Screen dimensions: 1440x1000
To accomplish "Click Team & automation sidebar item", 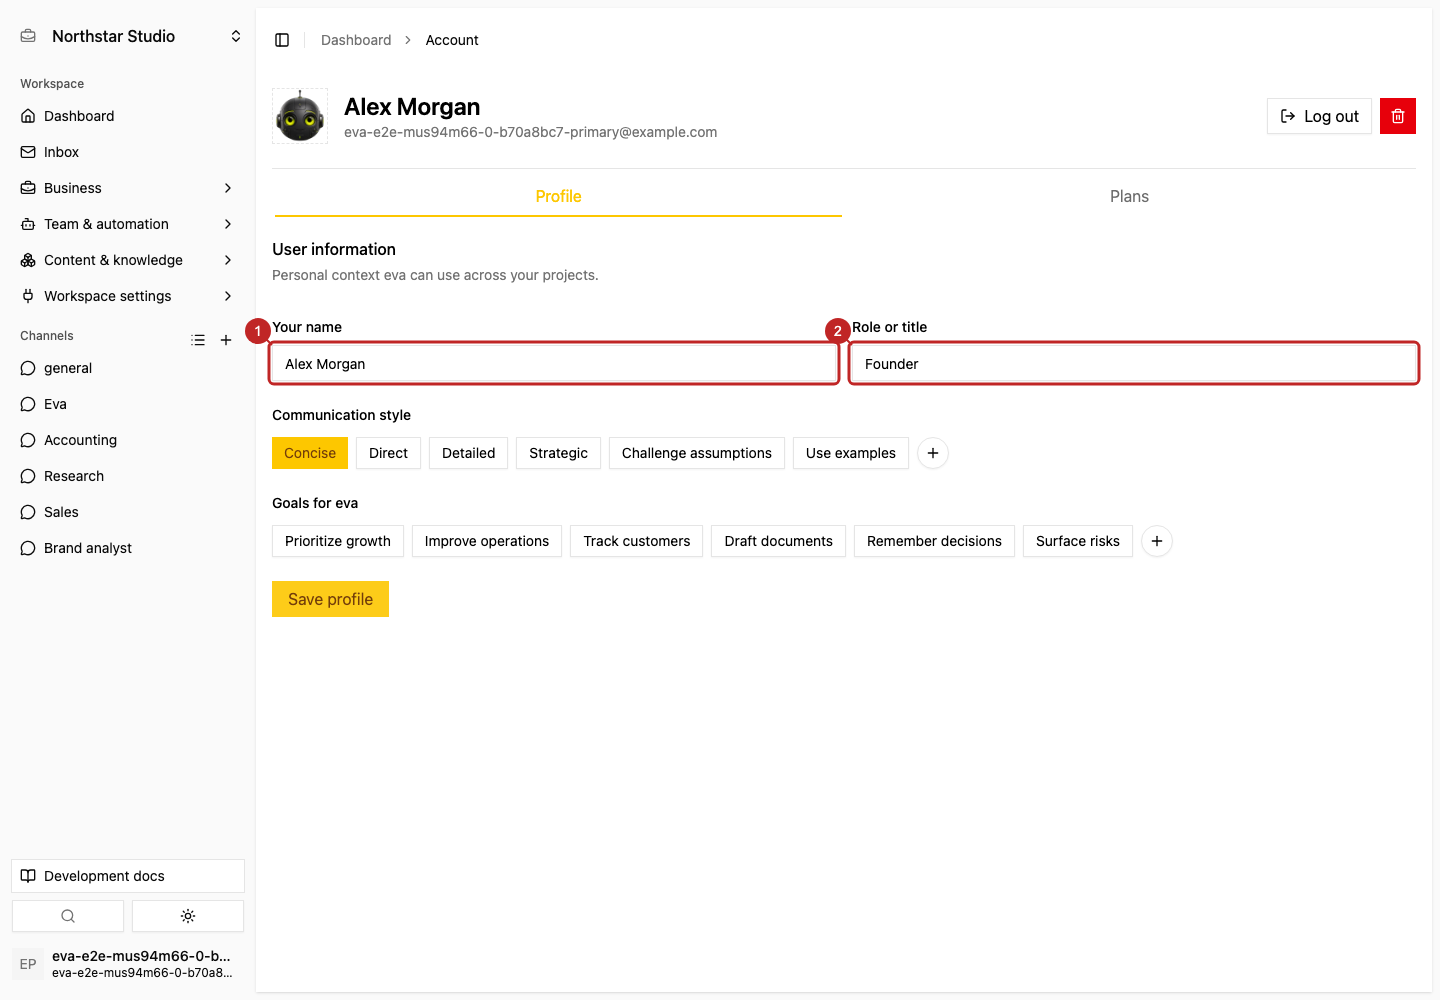I will [128, 224].
